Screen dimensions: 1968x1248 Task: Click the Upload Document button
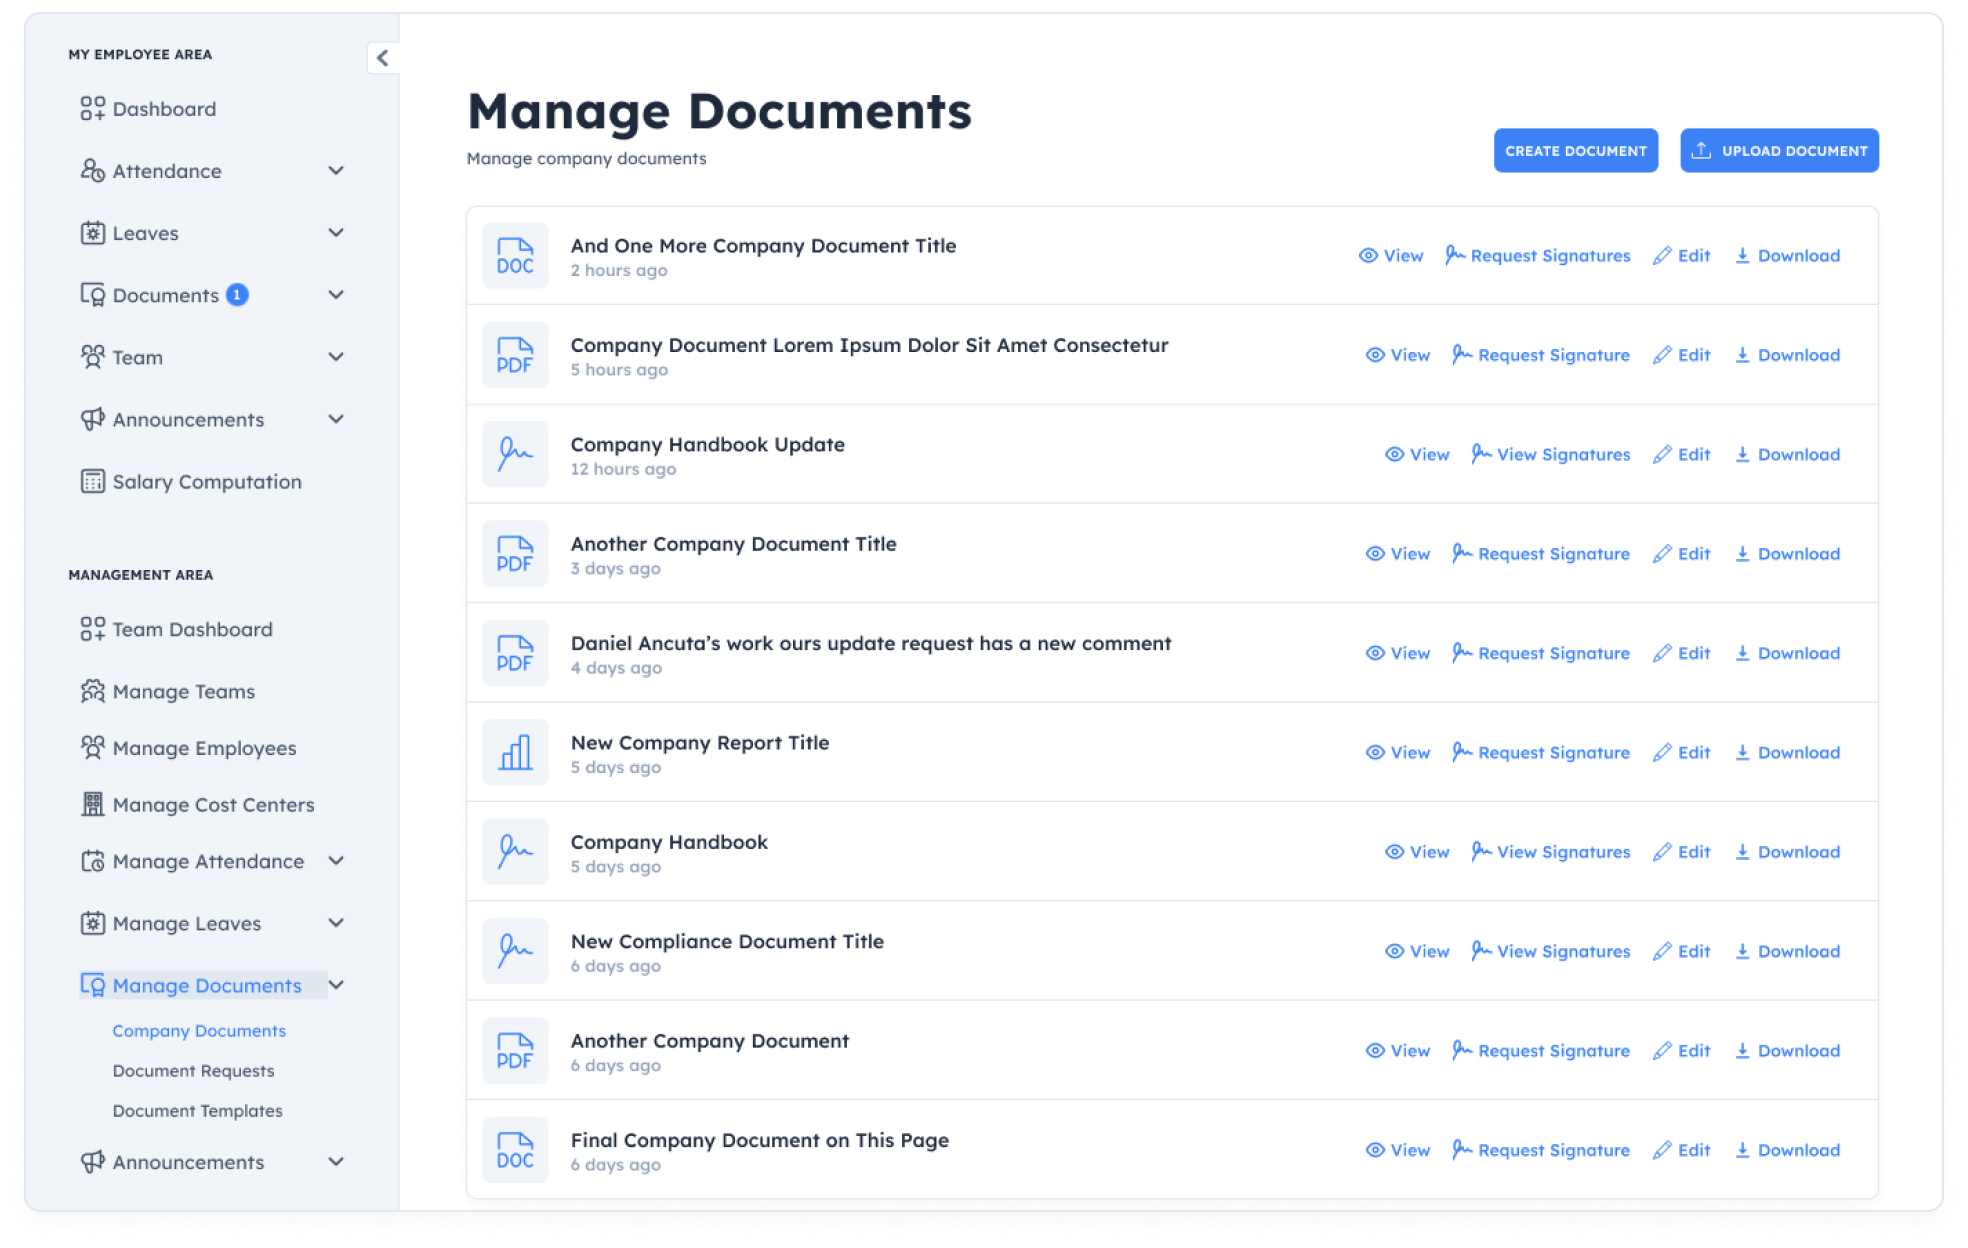tap(1778, 151)
